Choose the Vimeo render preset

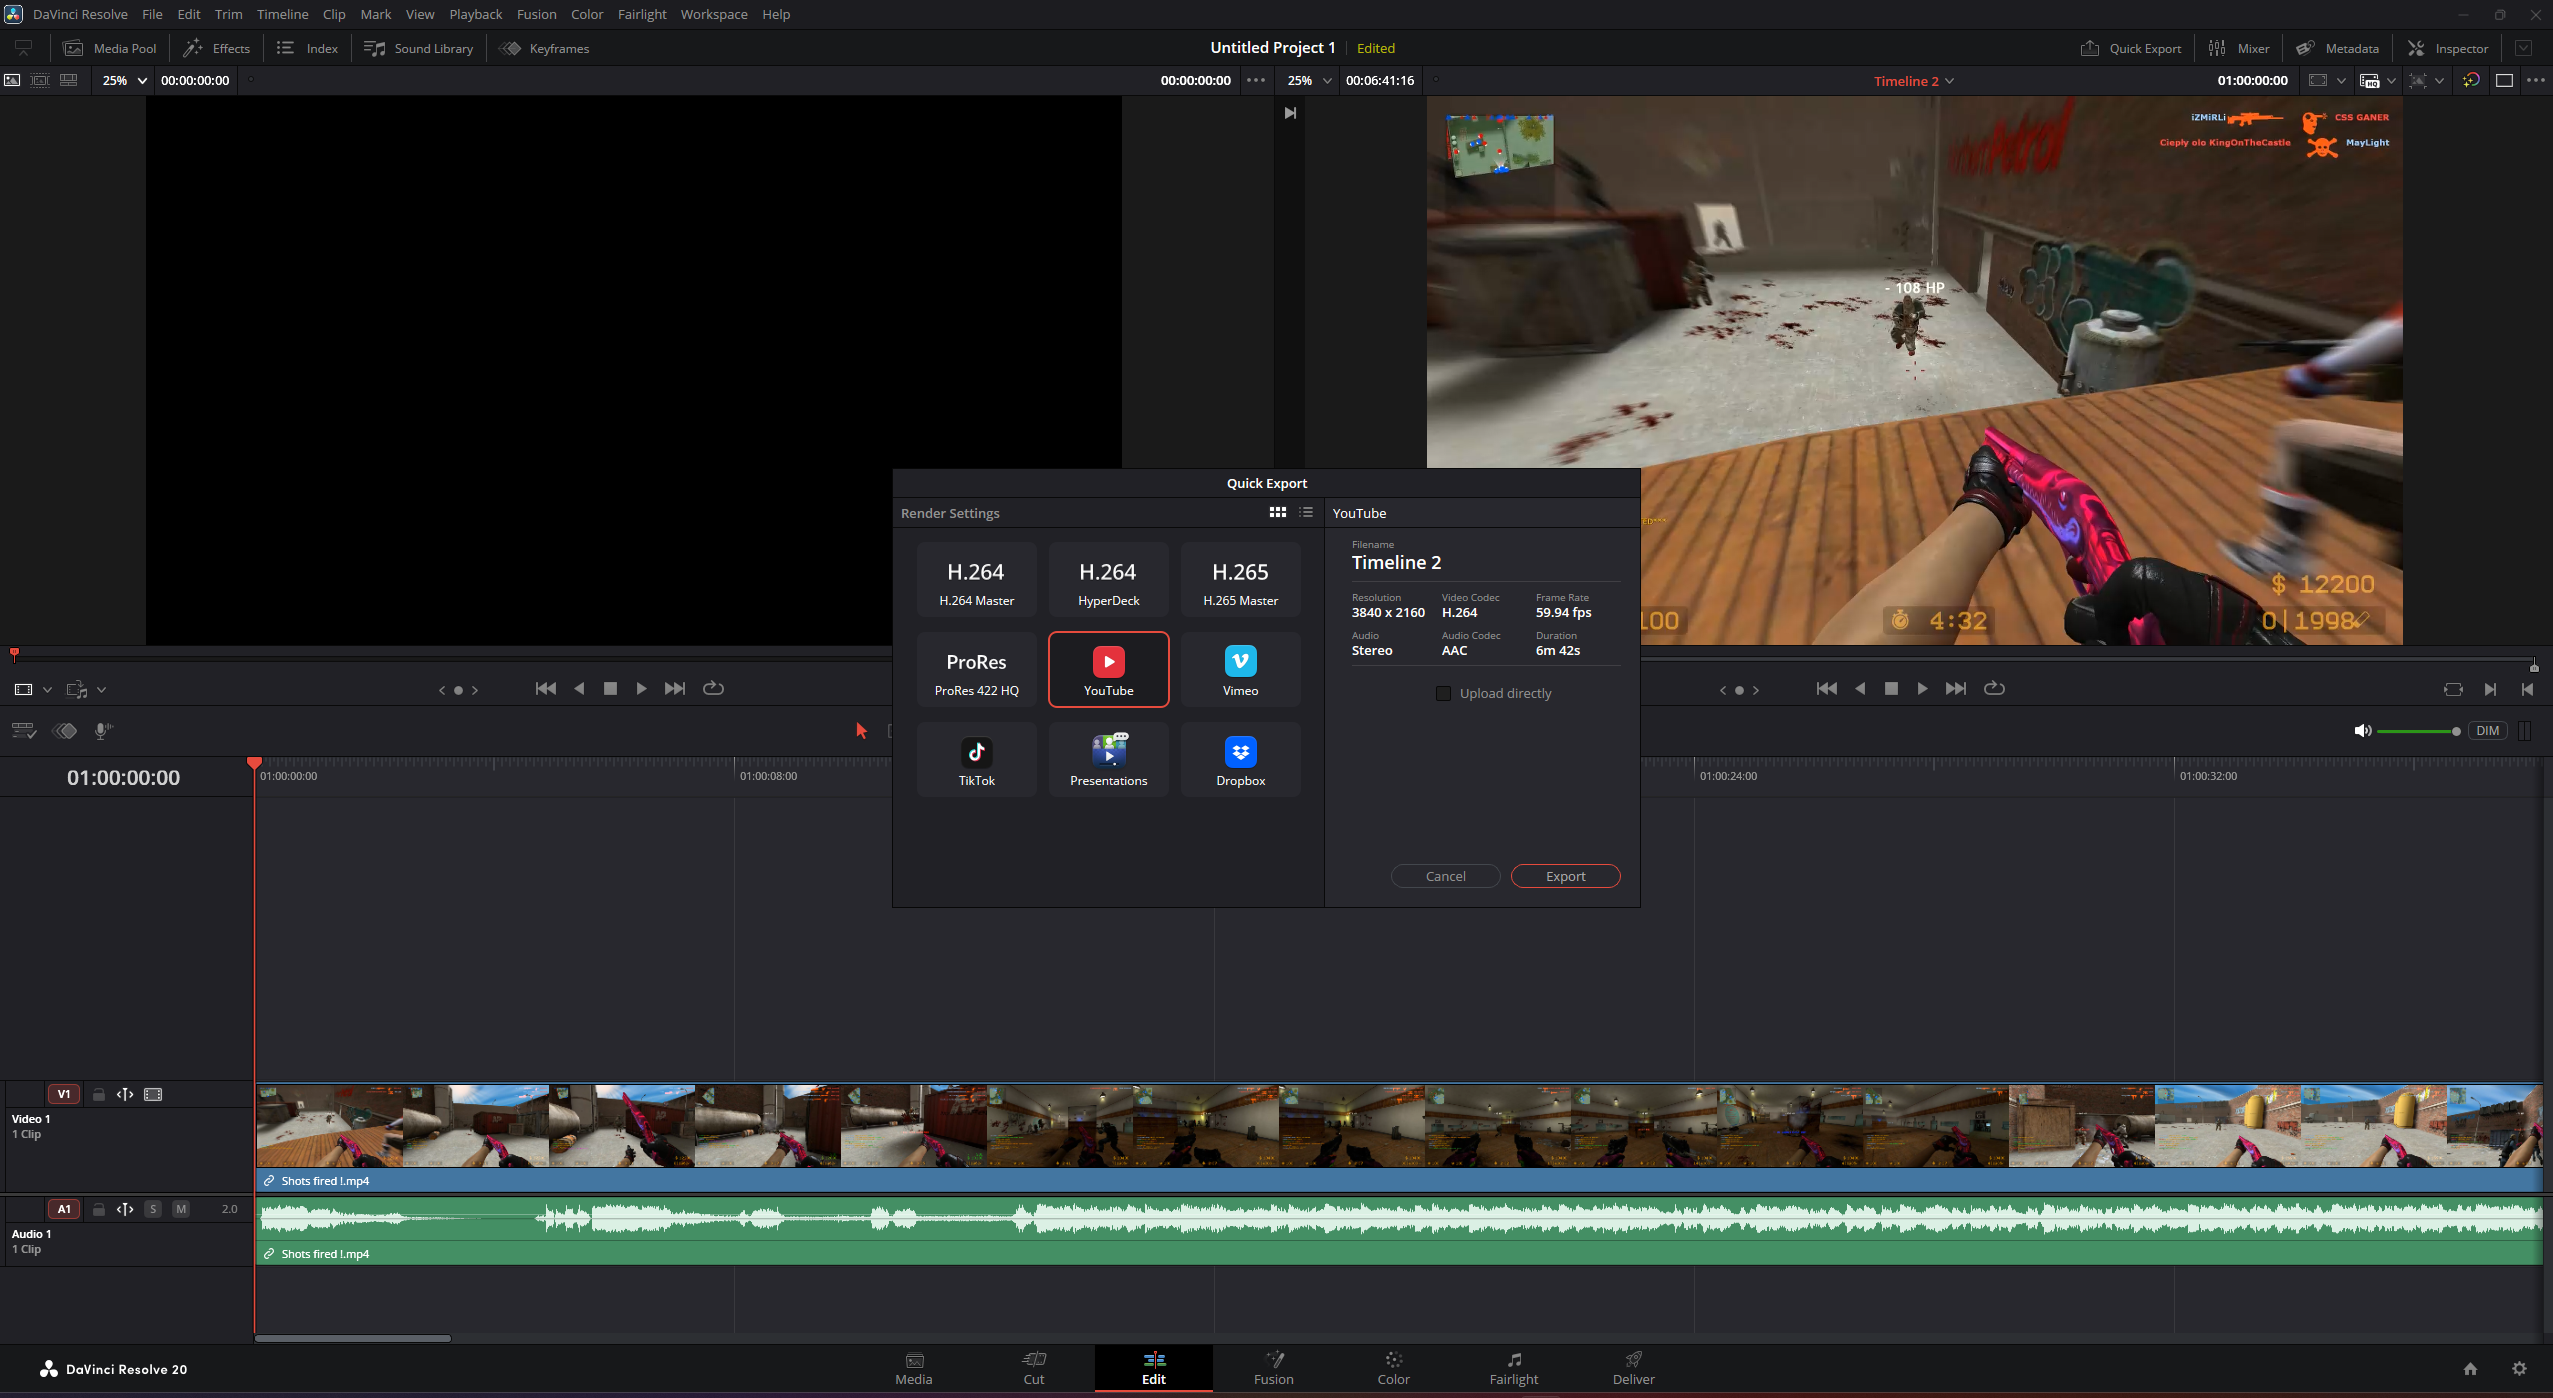1240,671
